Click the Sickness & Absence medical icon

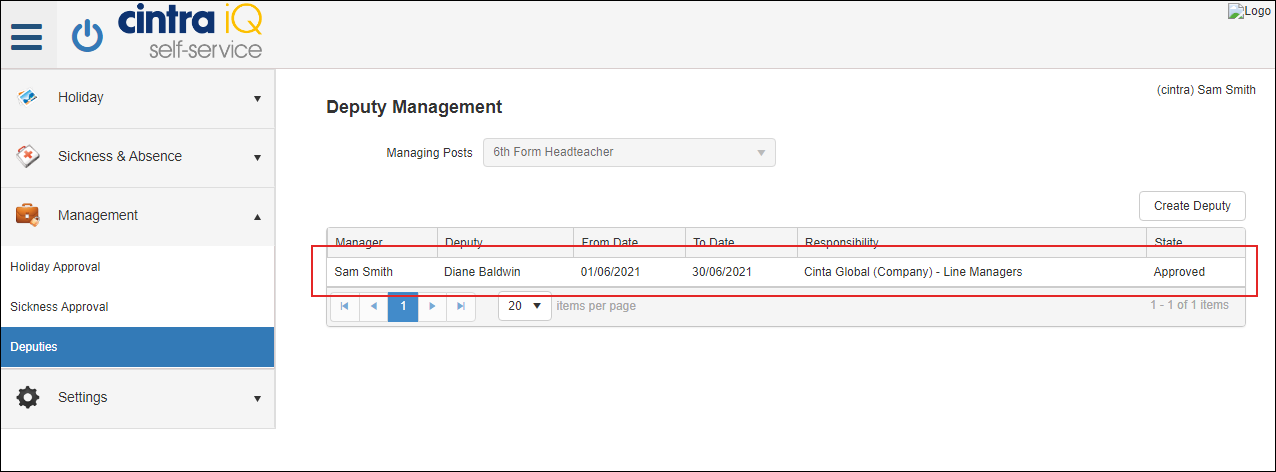click(28, 156)
